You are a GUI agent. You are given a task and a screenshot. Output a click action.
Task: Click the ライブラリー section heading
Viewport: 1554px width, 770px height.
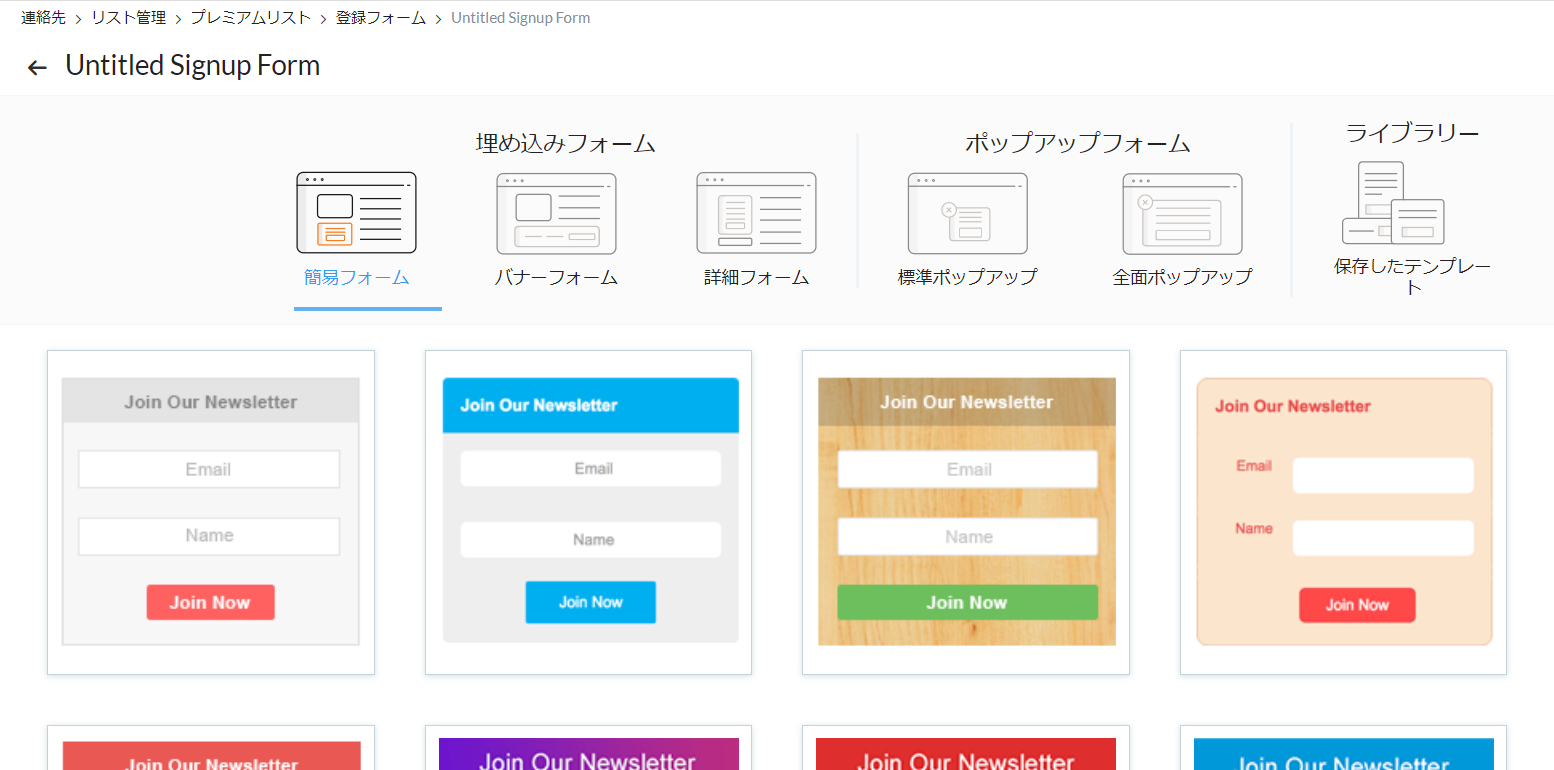[1412, 133]
